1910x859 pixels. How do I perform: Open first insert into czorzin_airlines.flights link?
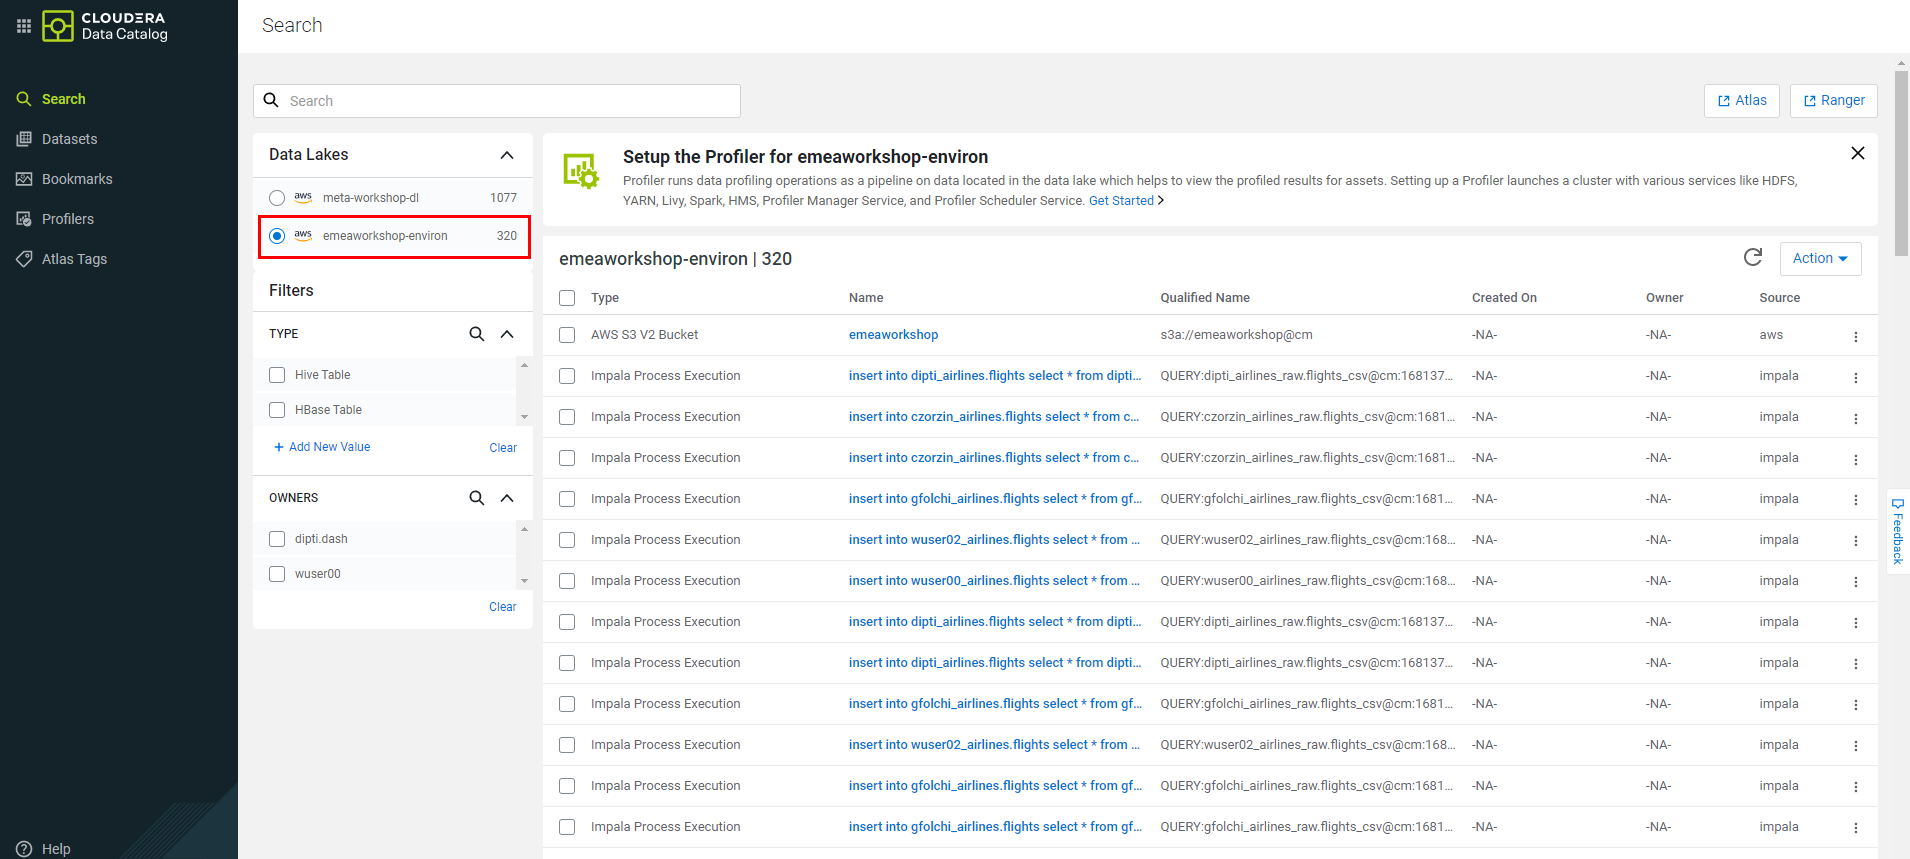[x=994, y=417]
